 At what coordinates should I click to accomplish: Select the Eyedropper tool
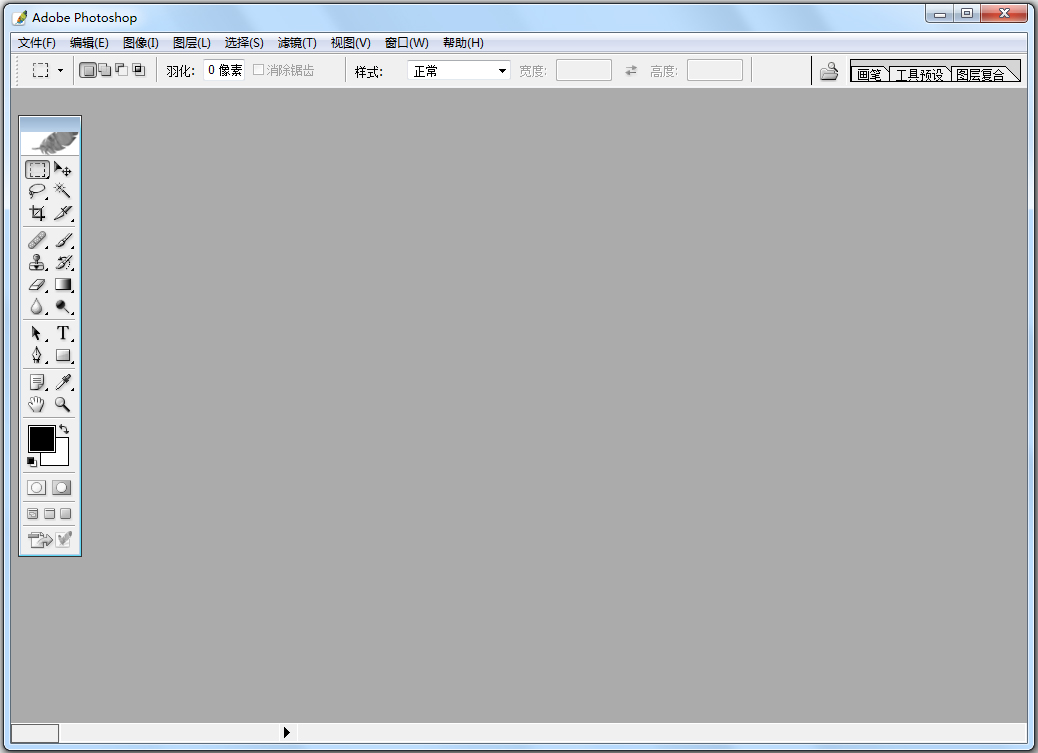coord(63,382)
